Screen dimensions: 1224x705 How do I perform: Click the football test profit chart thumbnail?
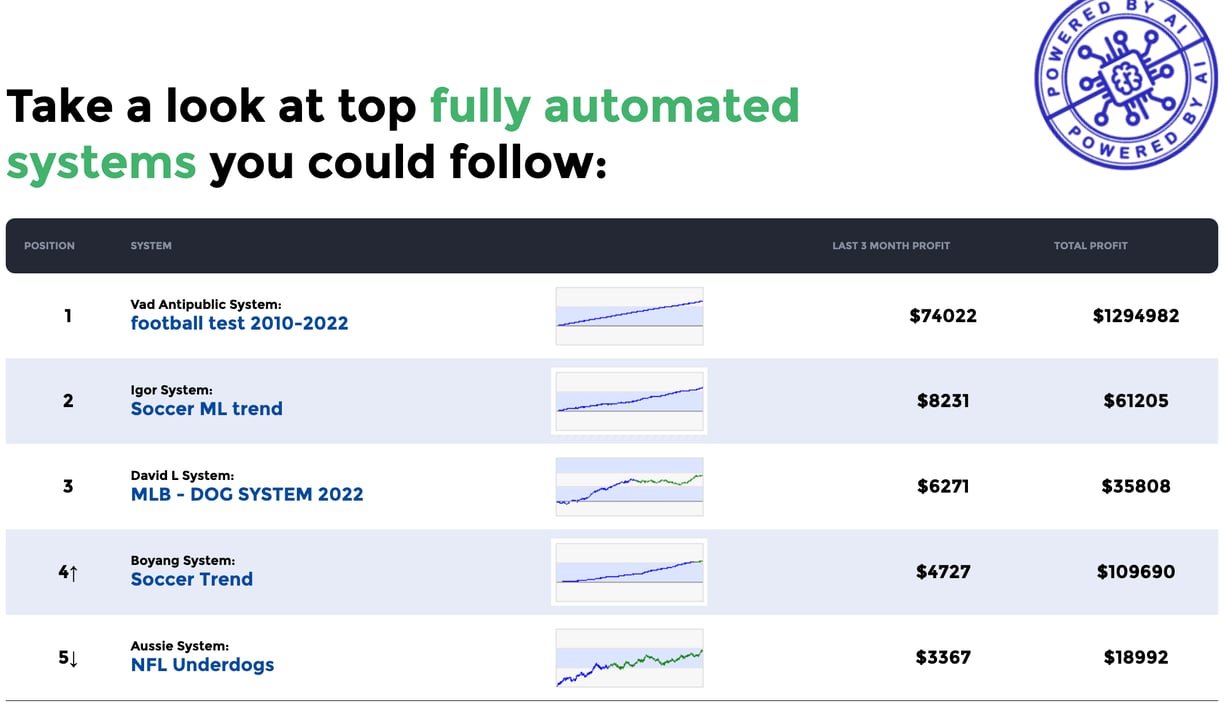[x=629, y=316]
